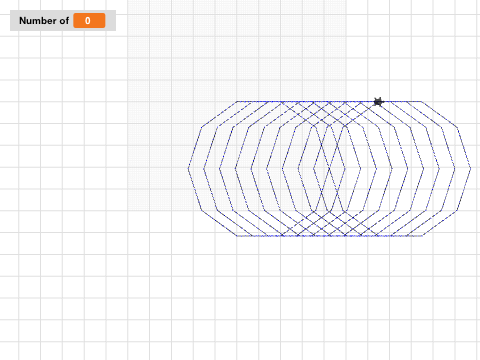Click the central diamond in the overlapping polygons
The width and height of the screenshot is (480, 360).
pyautogui.click(x=329, y=168)
